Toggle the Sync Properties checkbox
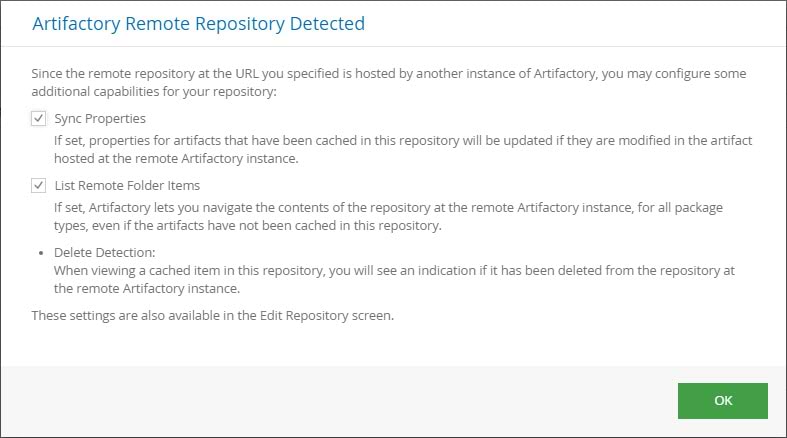Screen dimensions: 787x438 coord(39,119)
